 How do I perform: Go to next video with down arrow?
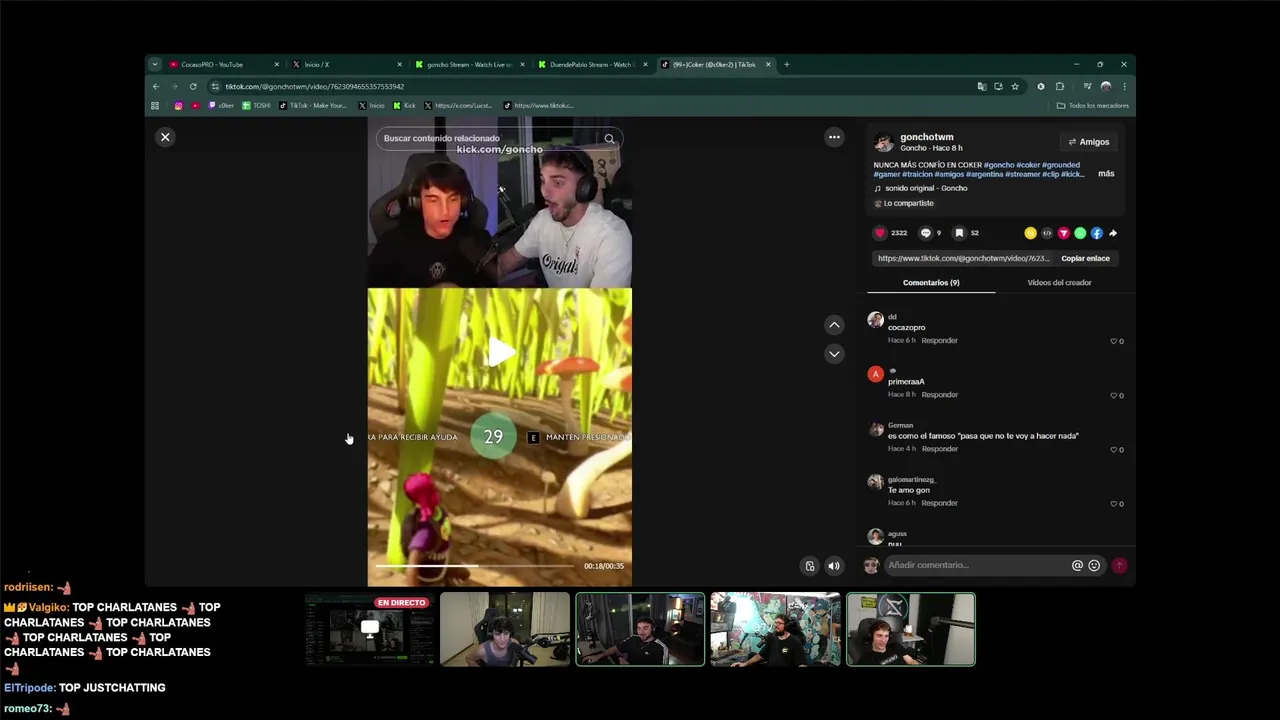[x=834, y=354]
